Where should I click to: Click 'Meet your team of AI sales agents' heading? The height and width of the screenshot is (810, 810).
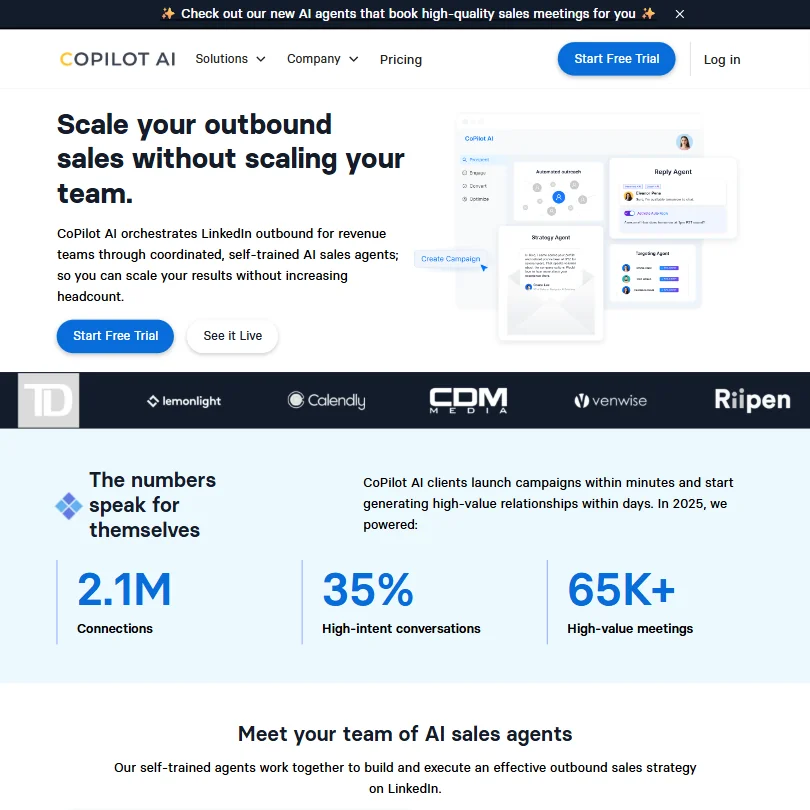click(x=405, y=734)
